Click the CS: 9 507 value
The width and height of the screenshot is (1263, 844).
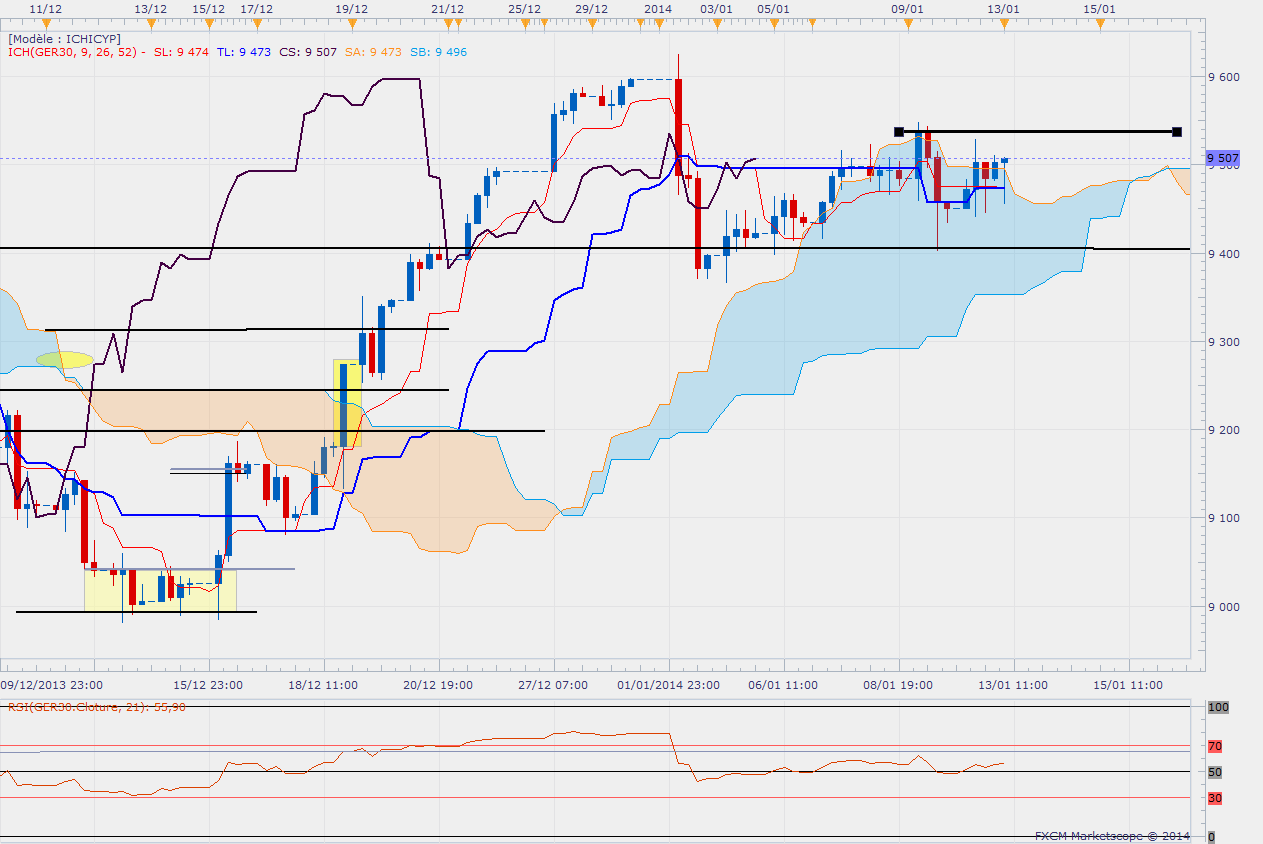308,52
